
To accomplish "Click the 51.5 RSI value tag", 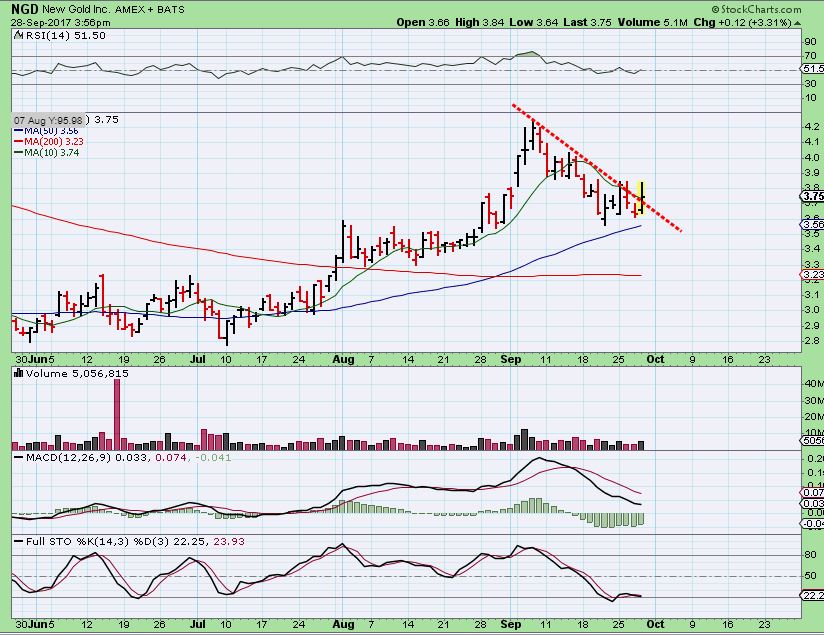I will (813, 69).
